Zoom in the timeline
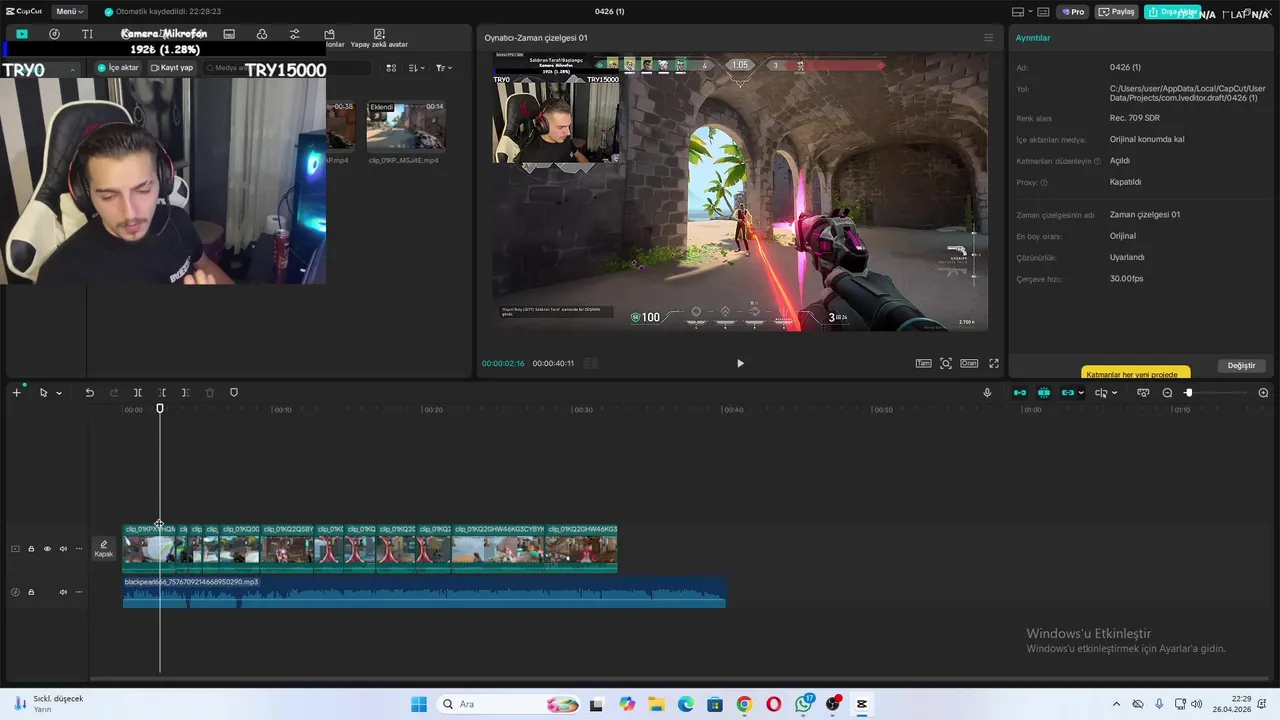 pyautogui.click(x=1263, y=393)
